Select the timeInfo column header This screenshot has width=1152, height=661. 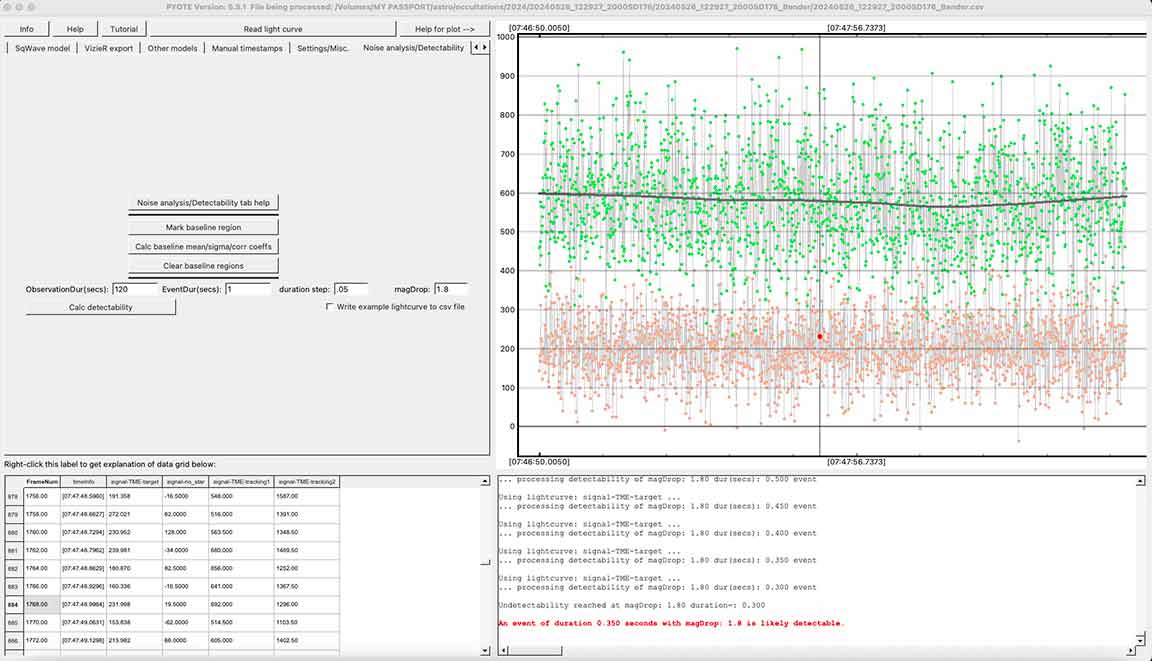[84, 482]
